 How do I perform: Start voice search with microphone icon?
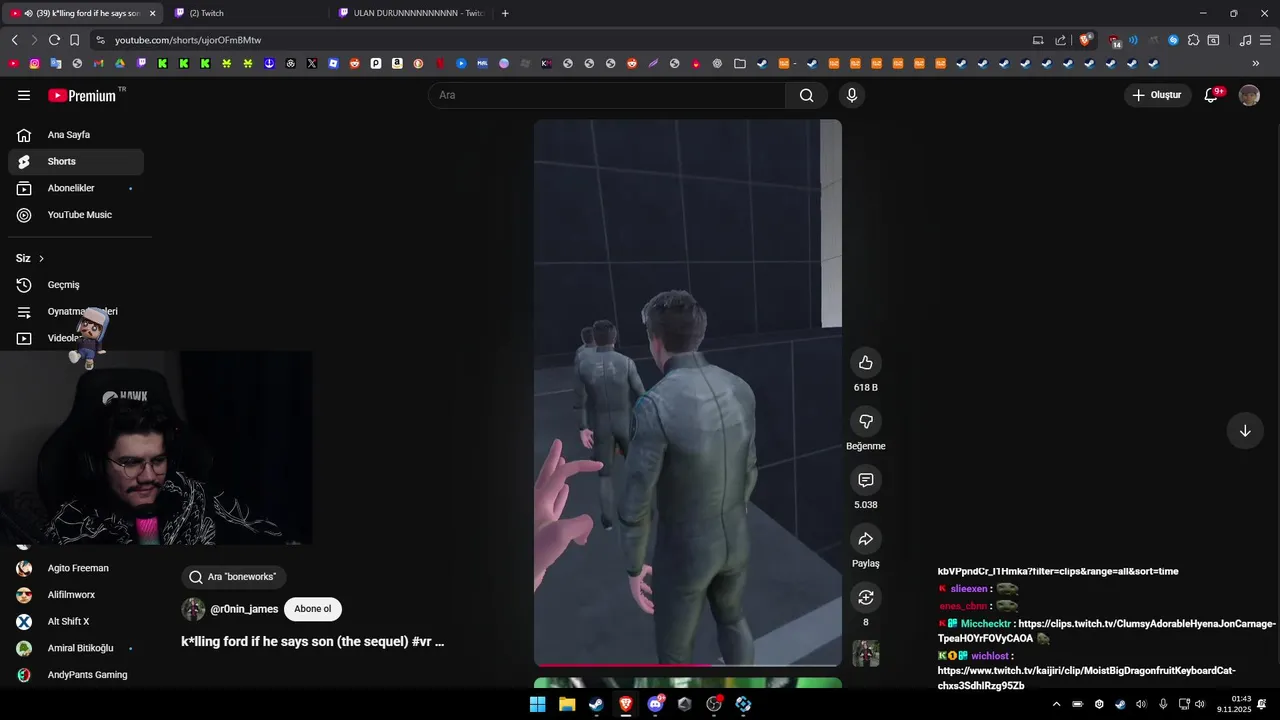point(852,95)
